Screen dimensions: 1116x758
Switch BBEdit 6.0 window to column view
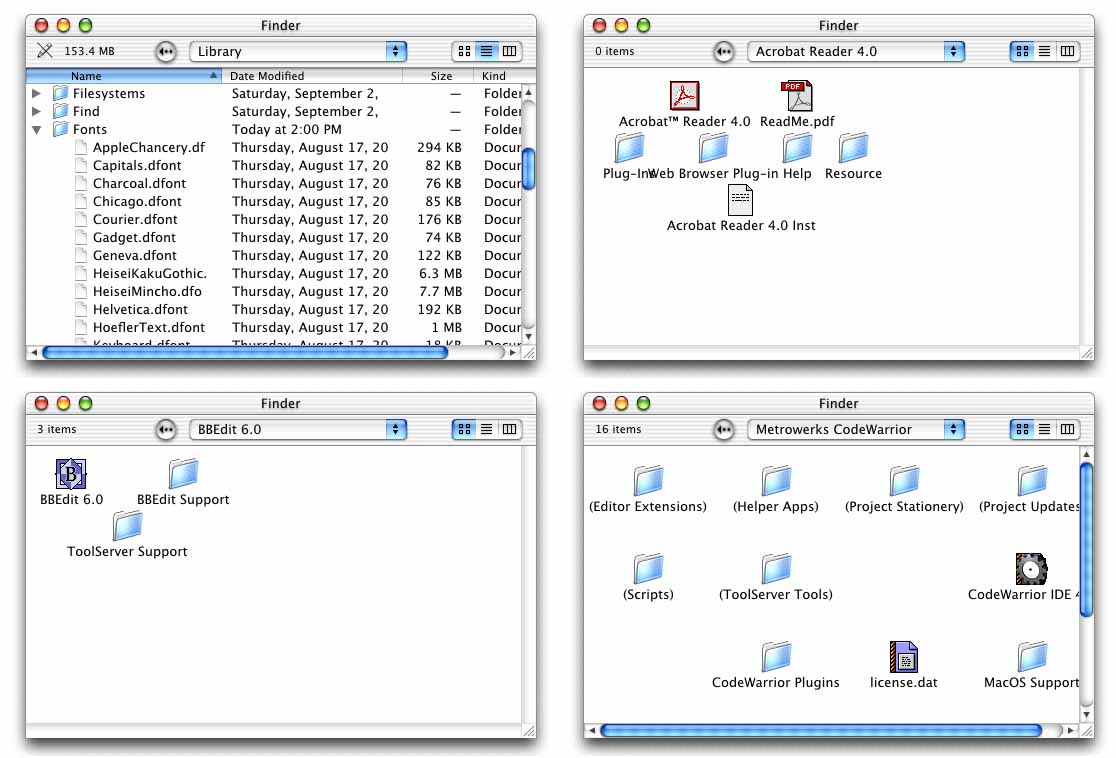click(510, 429)
